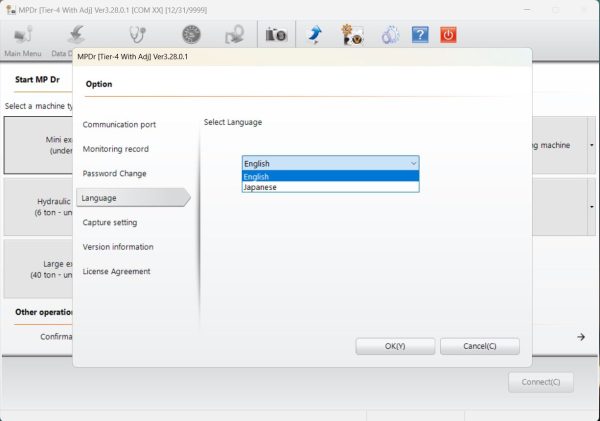Select the Hydraulic 6 ton machine type
Screen dimensions: 600x421
coord(38,207)
